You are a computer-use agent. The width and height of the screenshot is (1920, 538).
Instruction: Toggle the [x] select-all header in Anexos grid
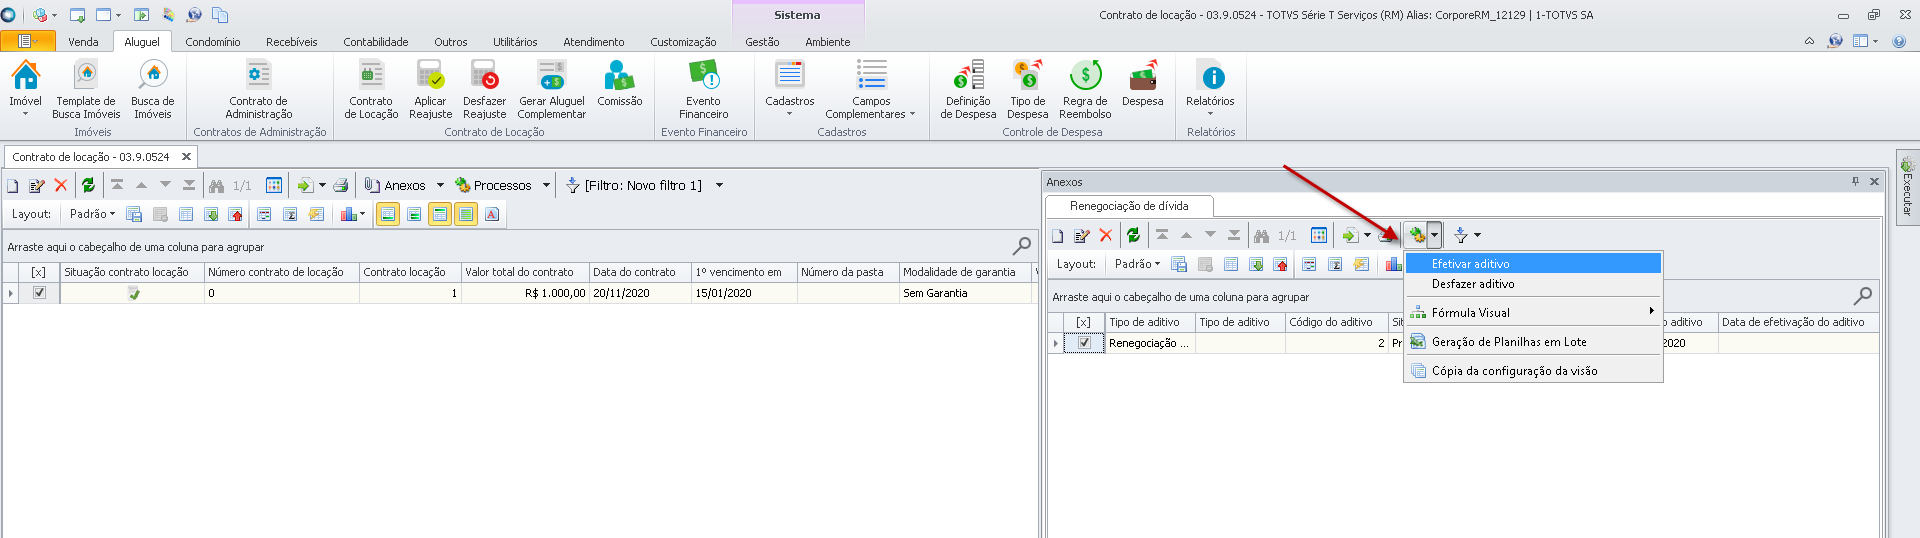click(1084, 322)
